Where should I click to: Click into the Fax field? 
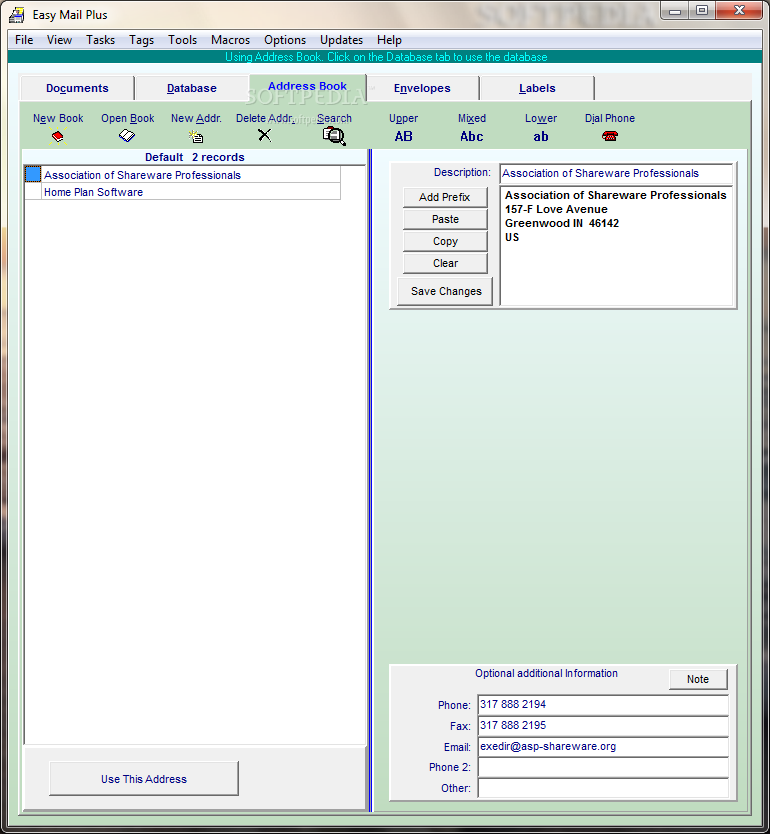tap(603, 726)
